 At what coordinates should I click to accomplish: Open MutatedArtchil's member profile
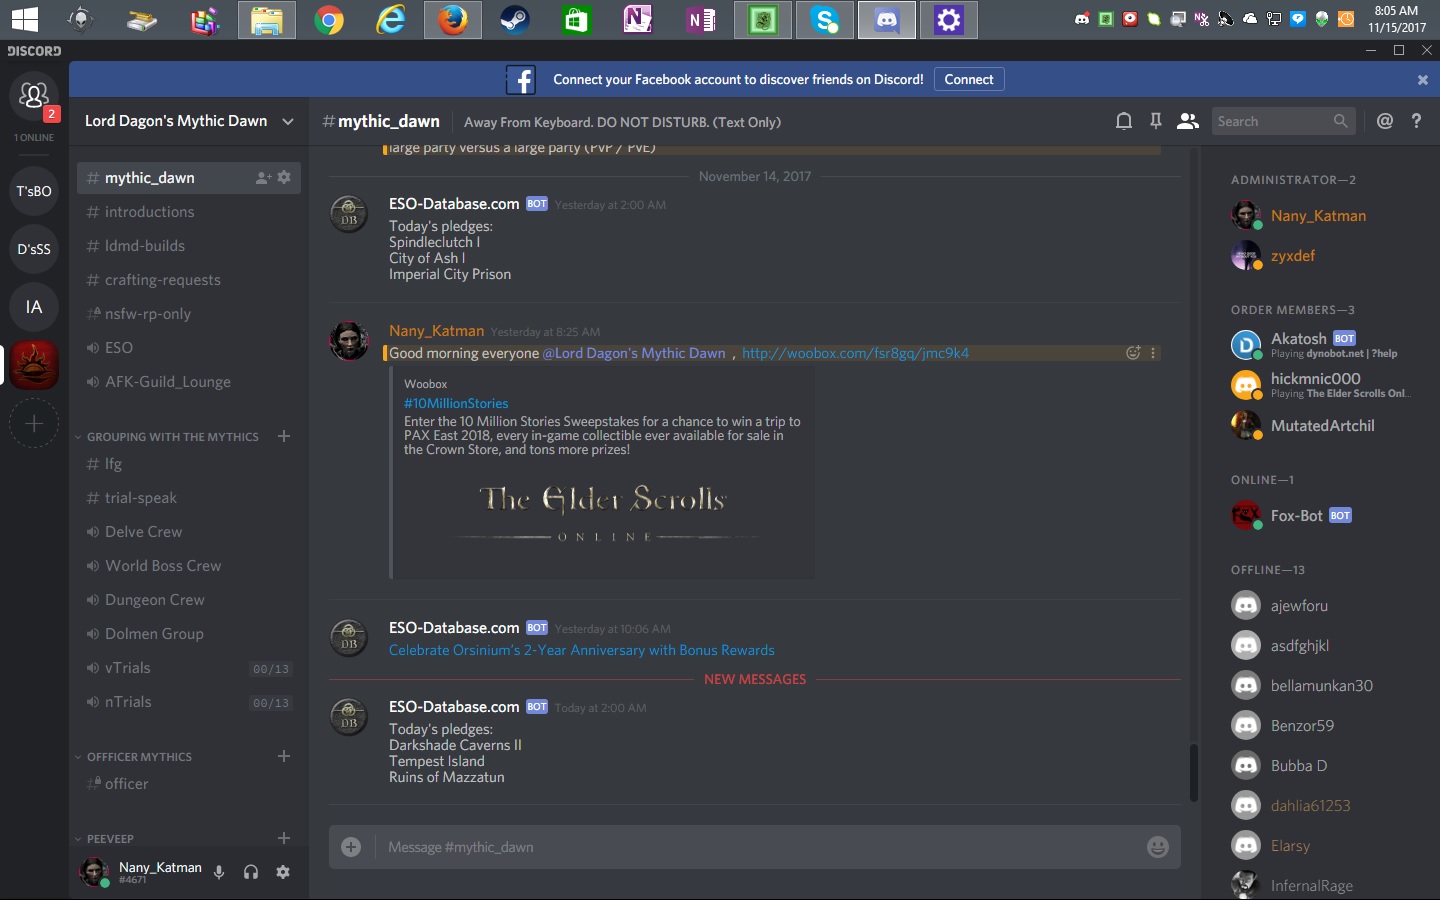1316,425
